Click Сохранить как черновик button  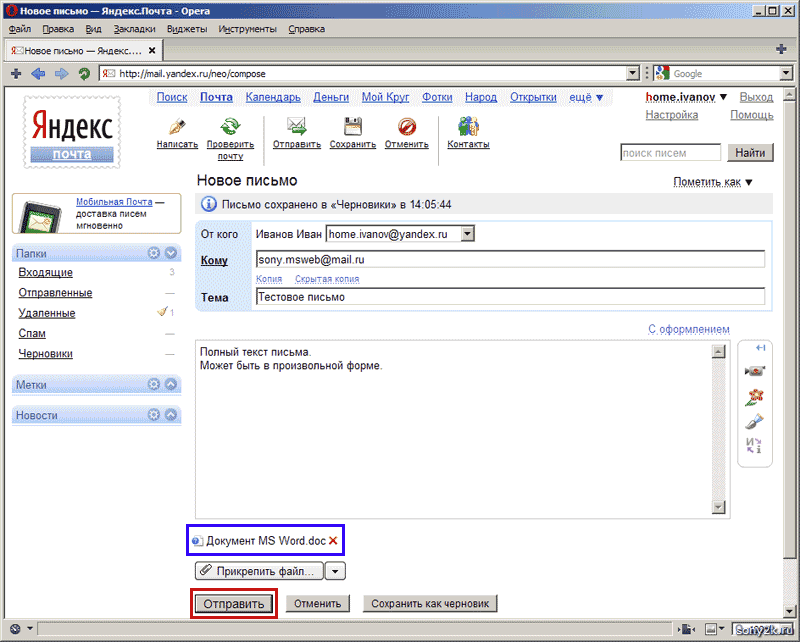(x=430, y=604)
